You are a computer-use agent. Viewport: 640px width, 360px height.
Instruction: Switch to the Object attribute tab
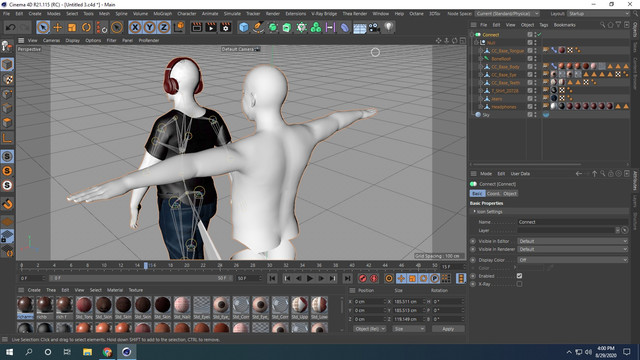click(x=510, y=193)
